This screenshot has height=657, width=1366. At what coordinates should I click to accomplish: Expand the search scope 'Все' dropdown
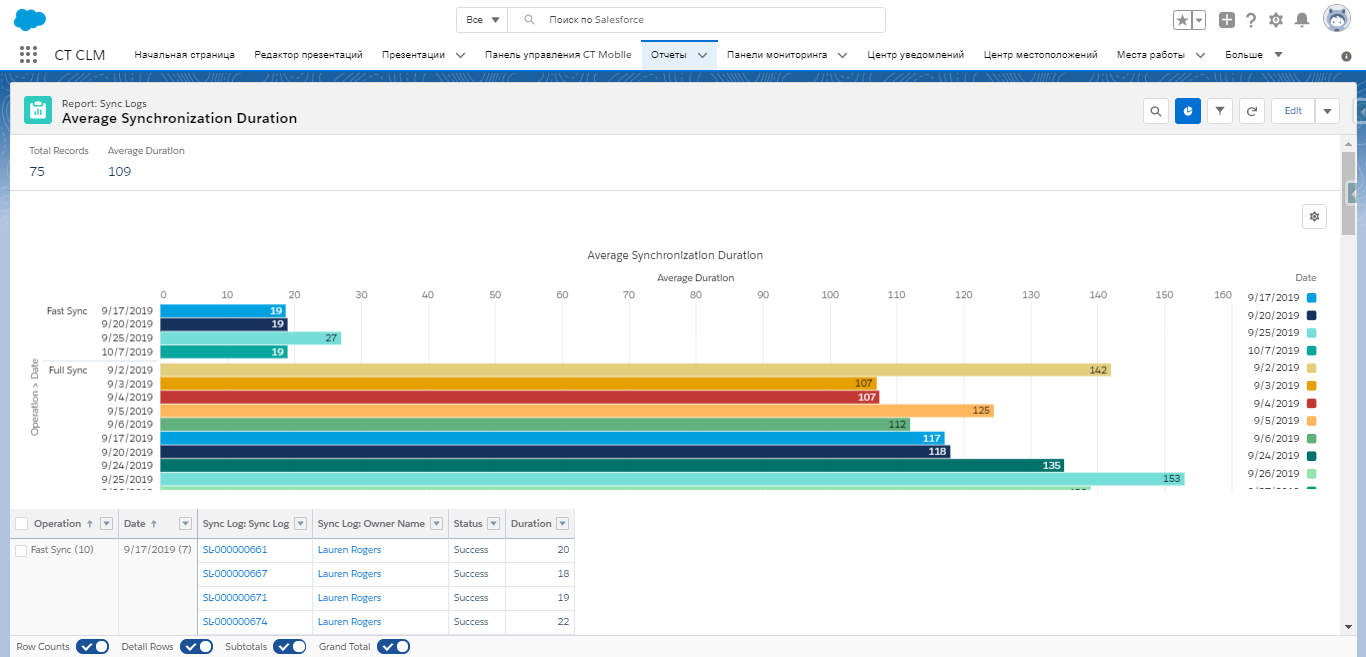(482, 20)
